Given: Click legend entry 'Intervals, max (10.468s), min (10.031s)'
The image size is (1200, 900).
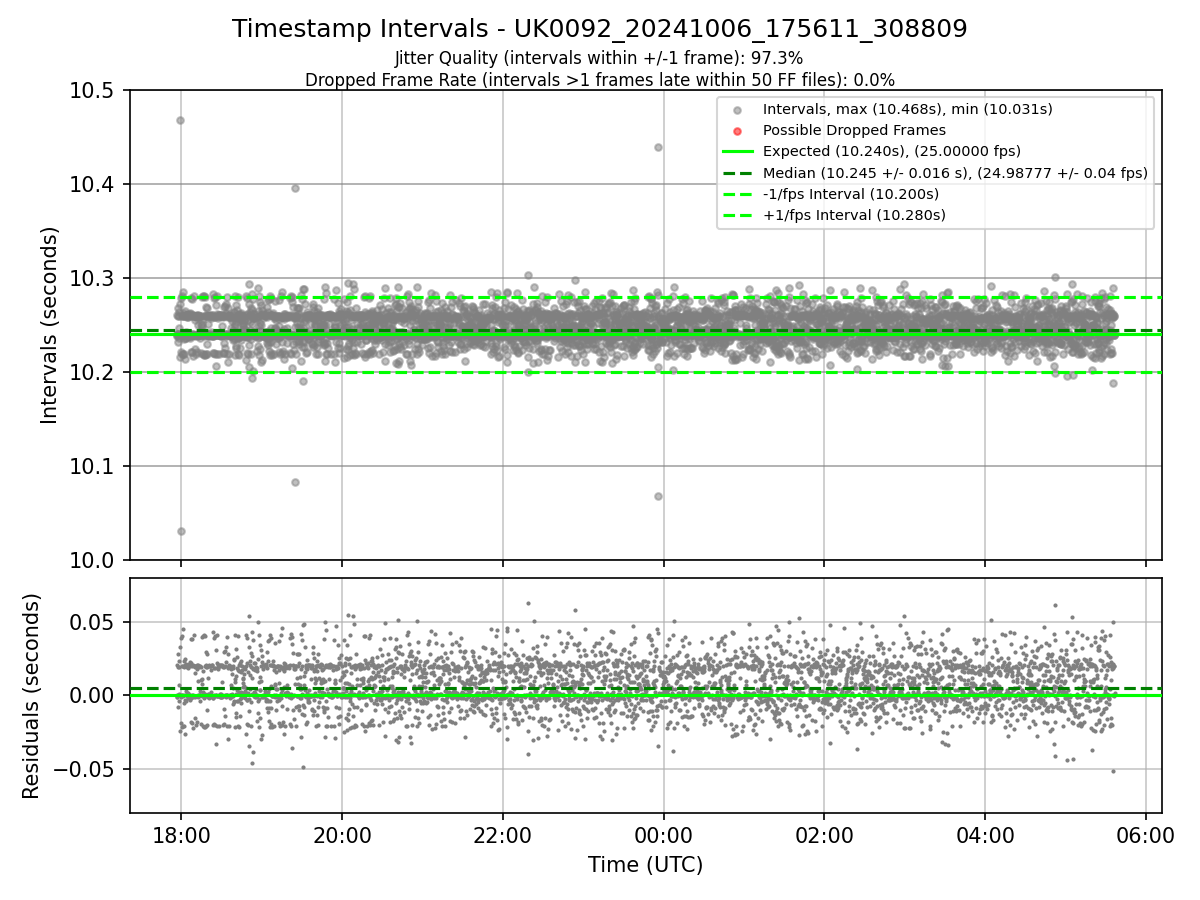Looking at the screenshot, I should (x=907, y=109).
